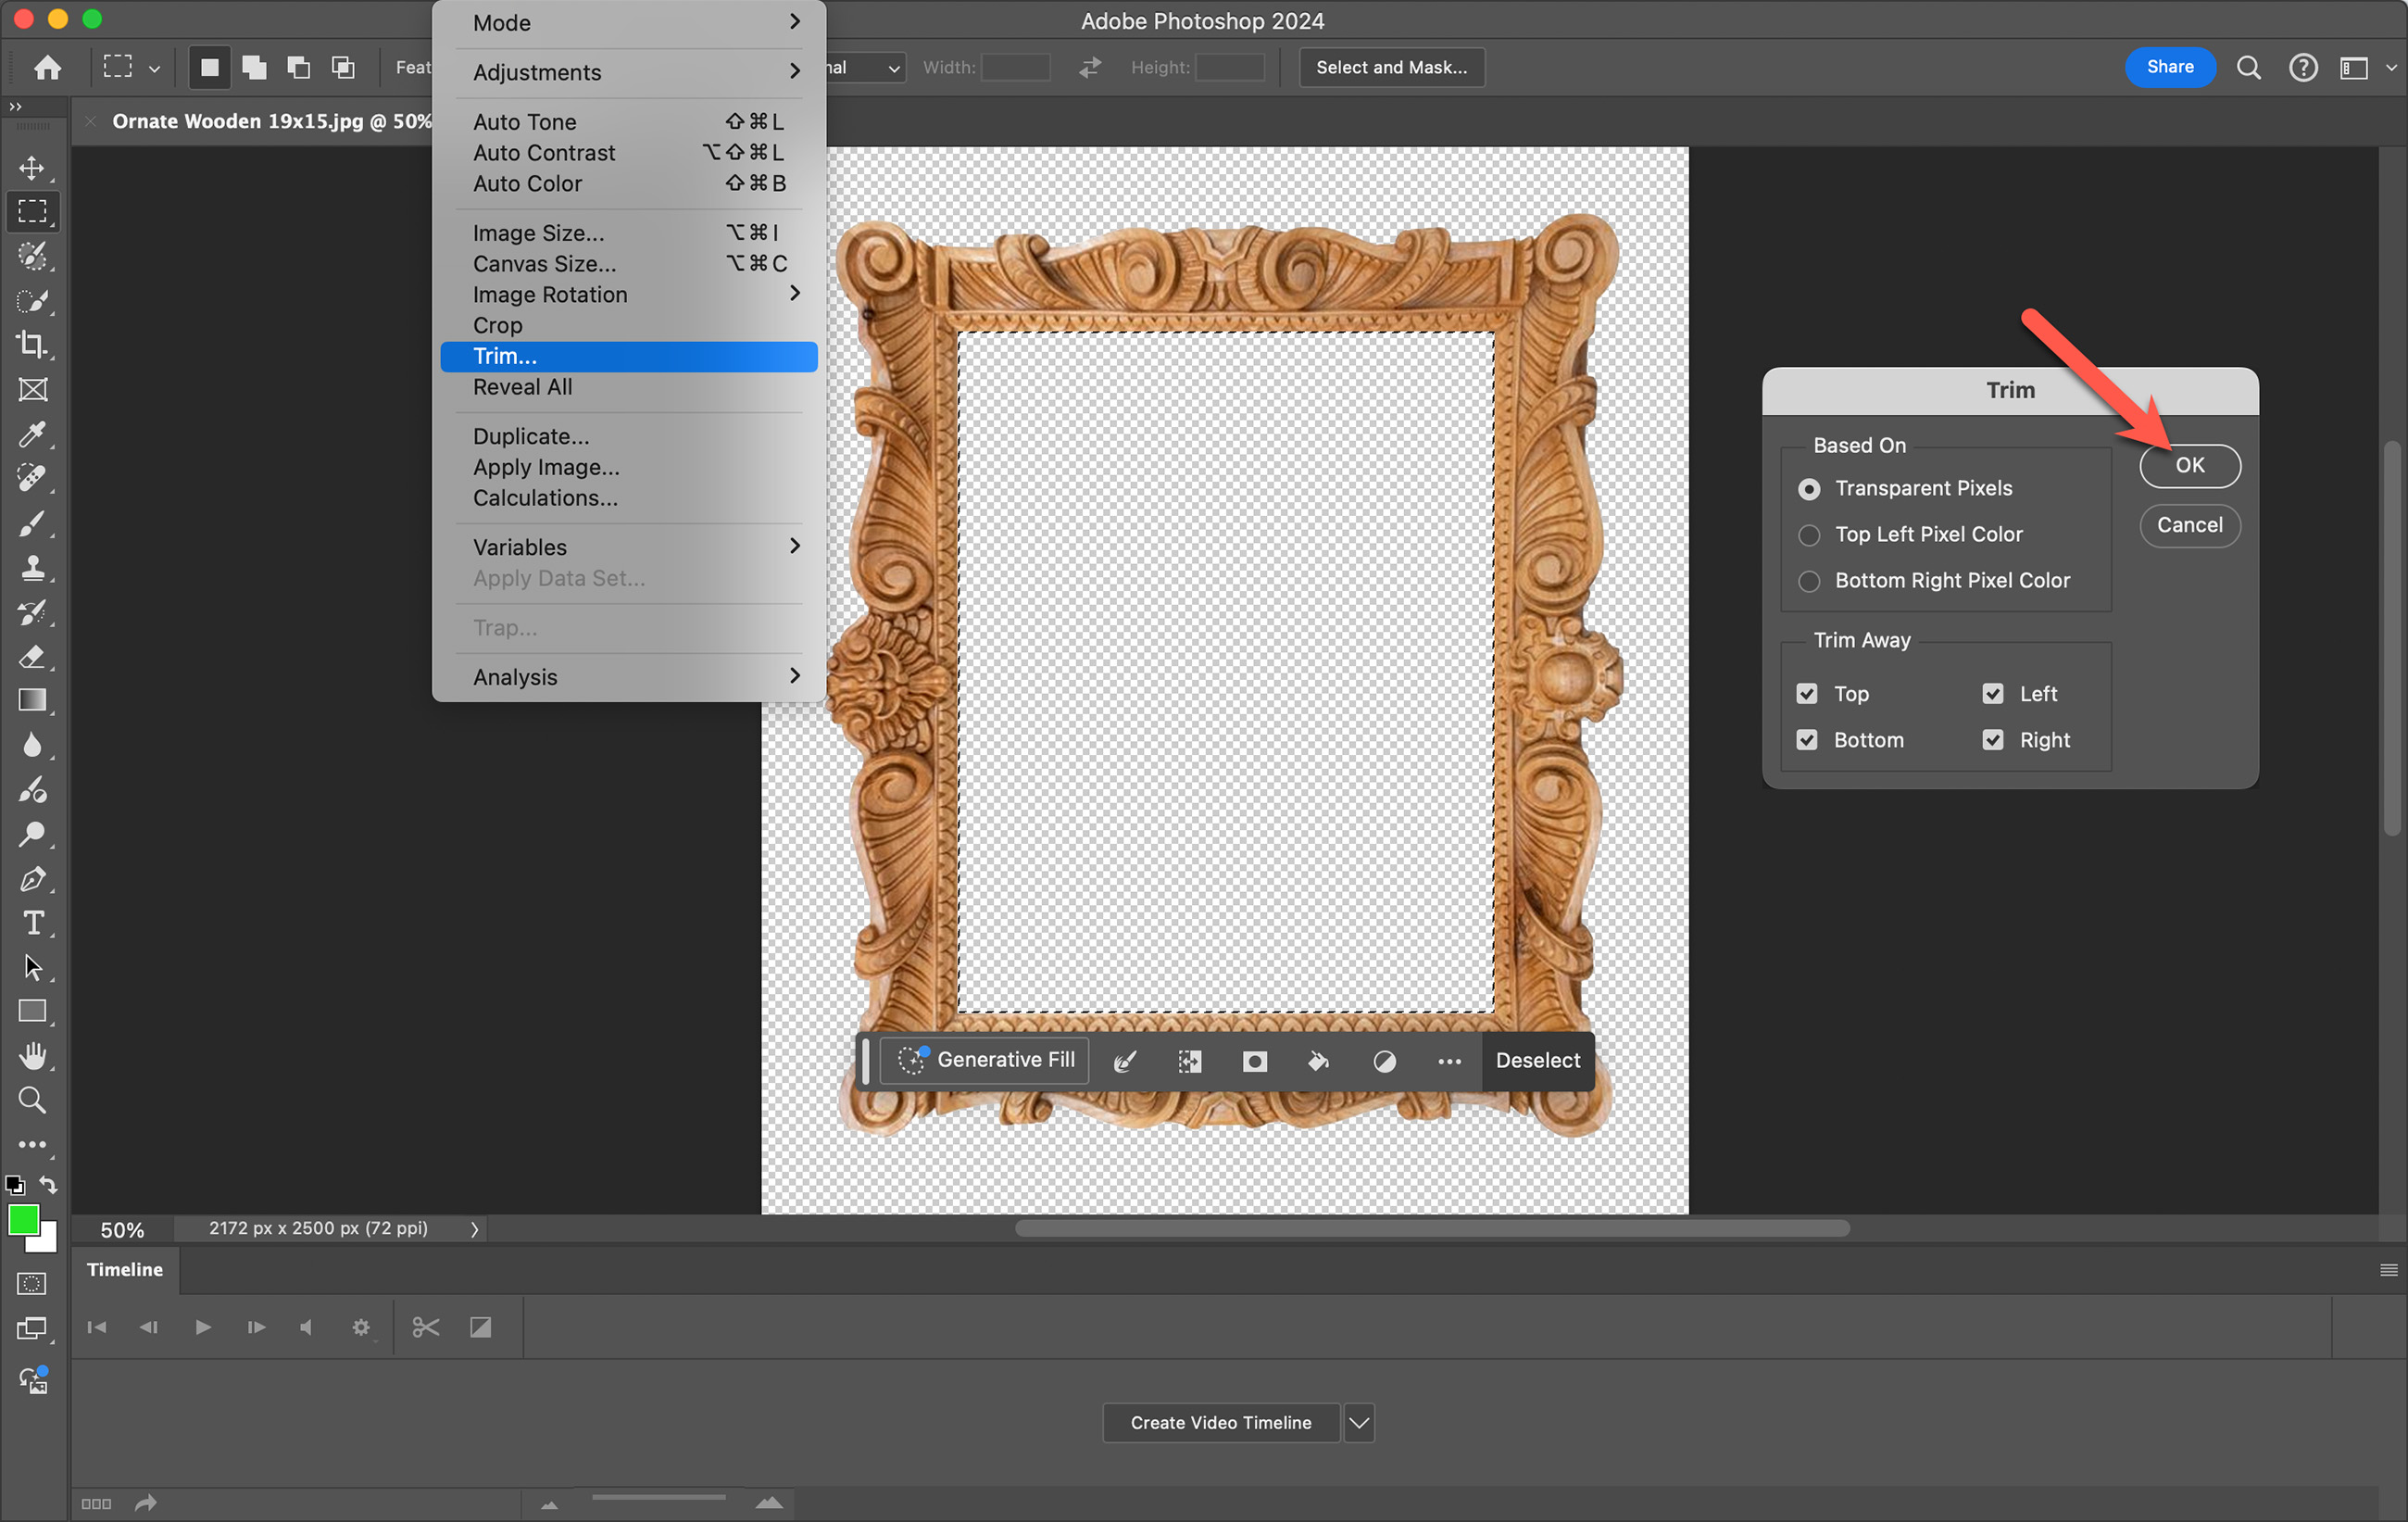The width and height of the screenshot is (2408, 1522).
Task: Activate the Hand tool
Action: pos(32,1056)
